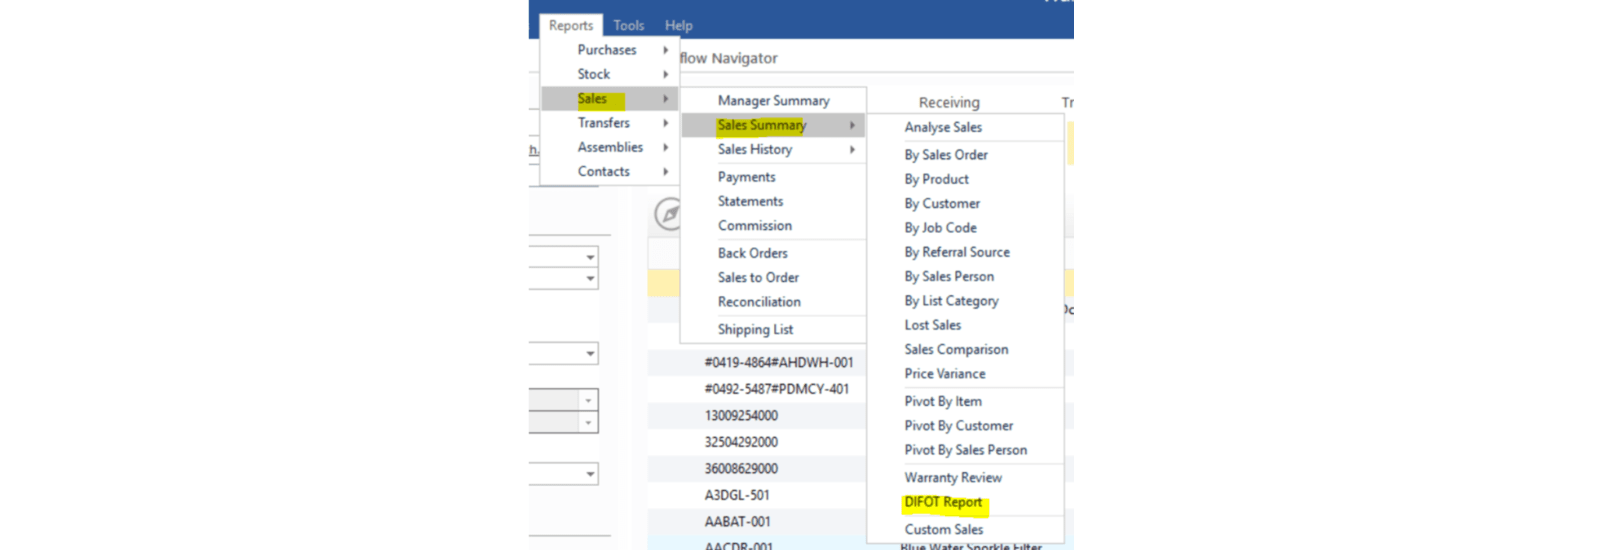The height and width of the screenshot is (550, 1600).
Task: Open the Sales Comparison report
Action: click(x=965, y=349)
